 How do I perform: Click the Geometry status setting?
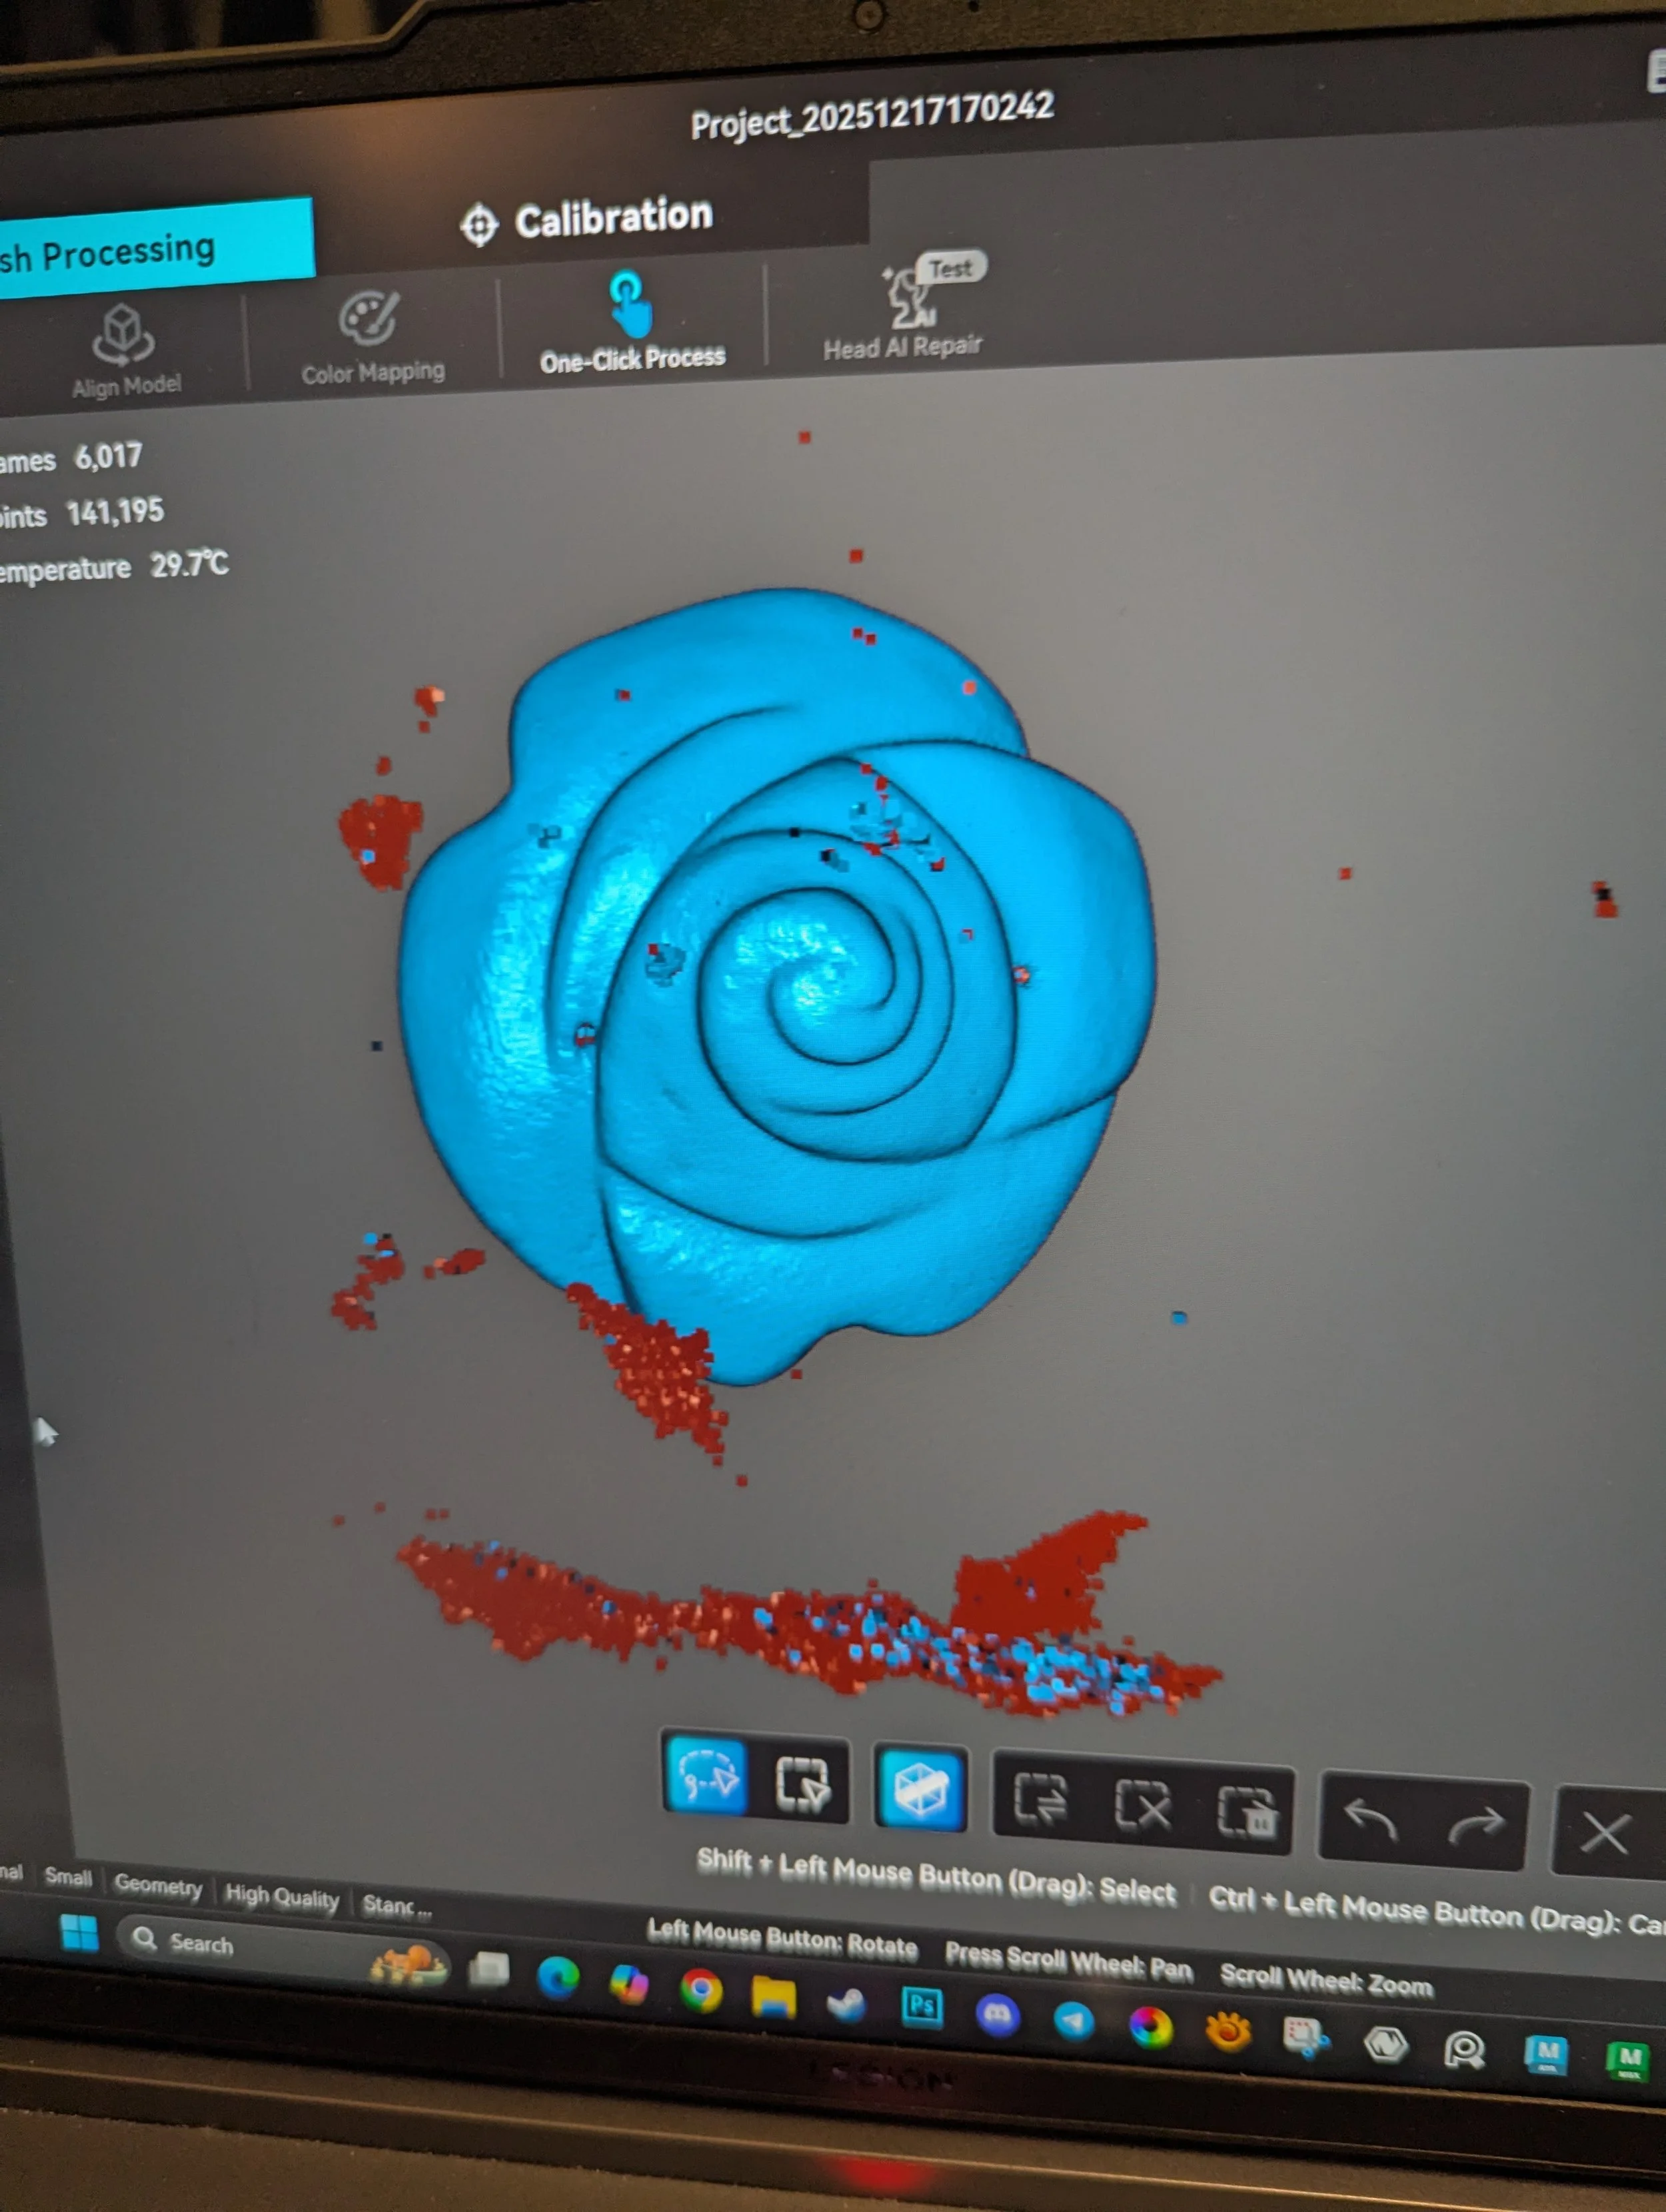pos(158,1885)
